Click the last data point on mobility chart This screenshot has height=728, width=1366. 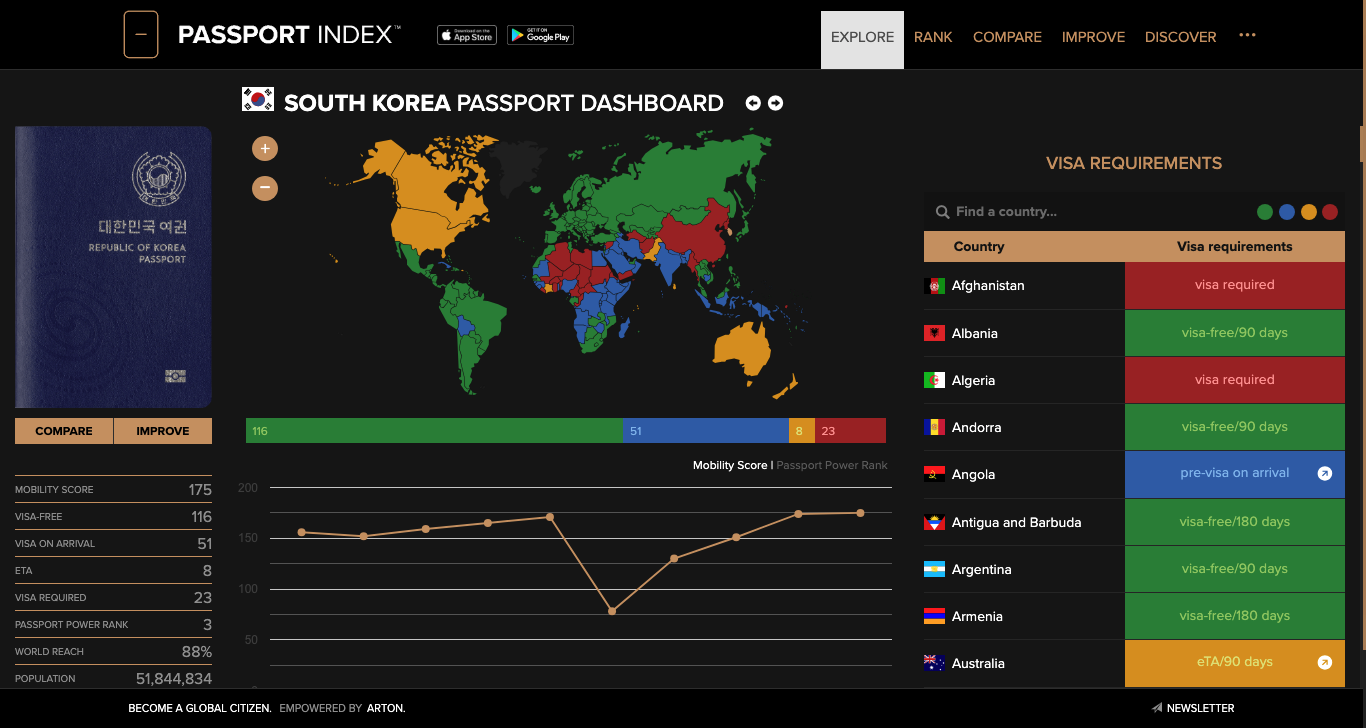coord(860,513)
